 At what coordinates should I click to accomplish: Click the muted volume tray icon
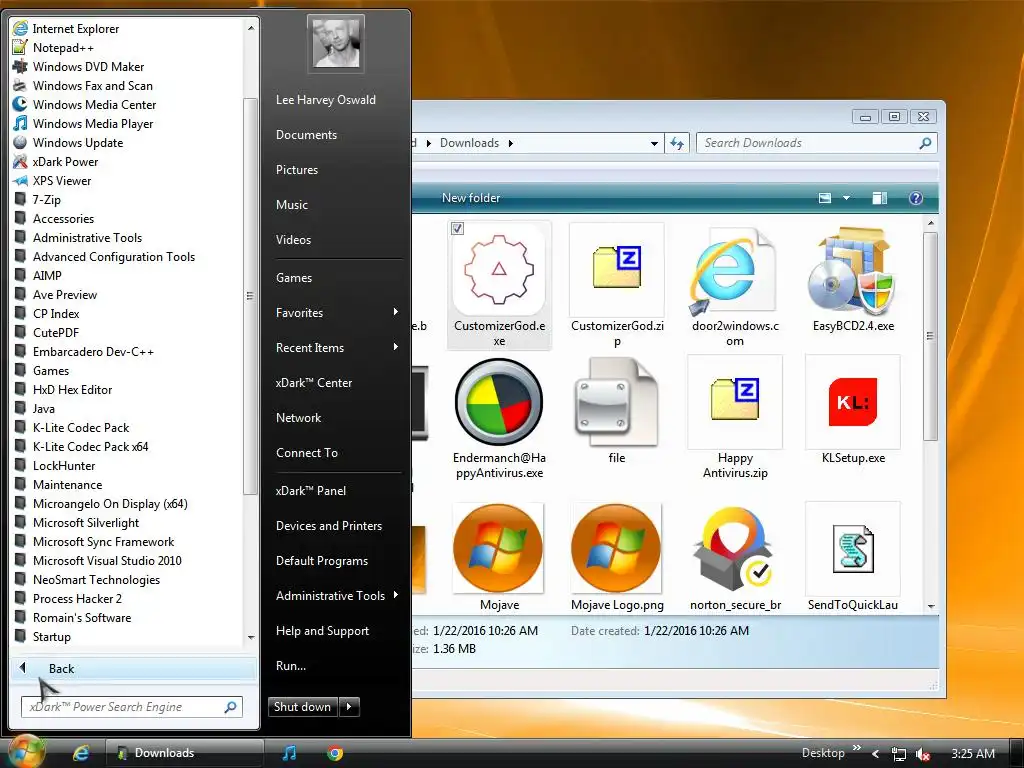(x=922, y=754)
